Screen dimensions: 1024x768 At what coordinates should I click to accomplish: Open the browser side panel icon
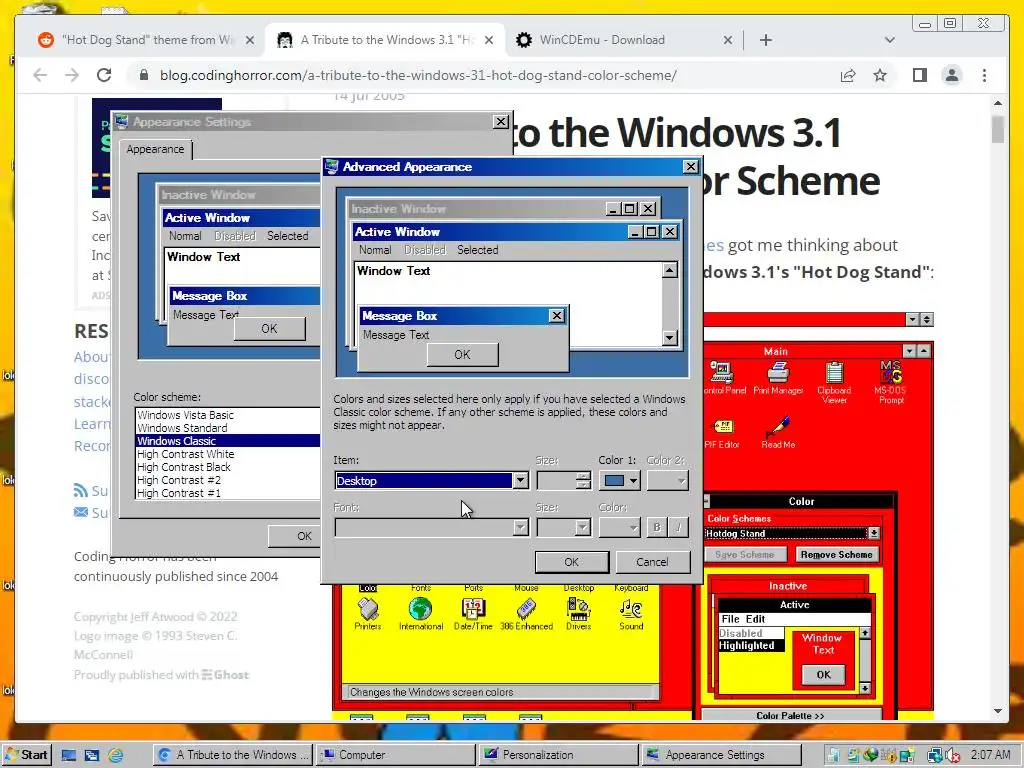coord(920,75)
